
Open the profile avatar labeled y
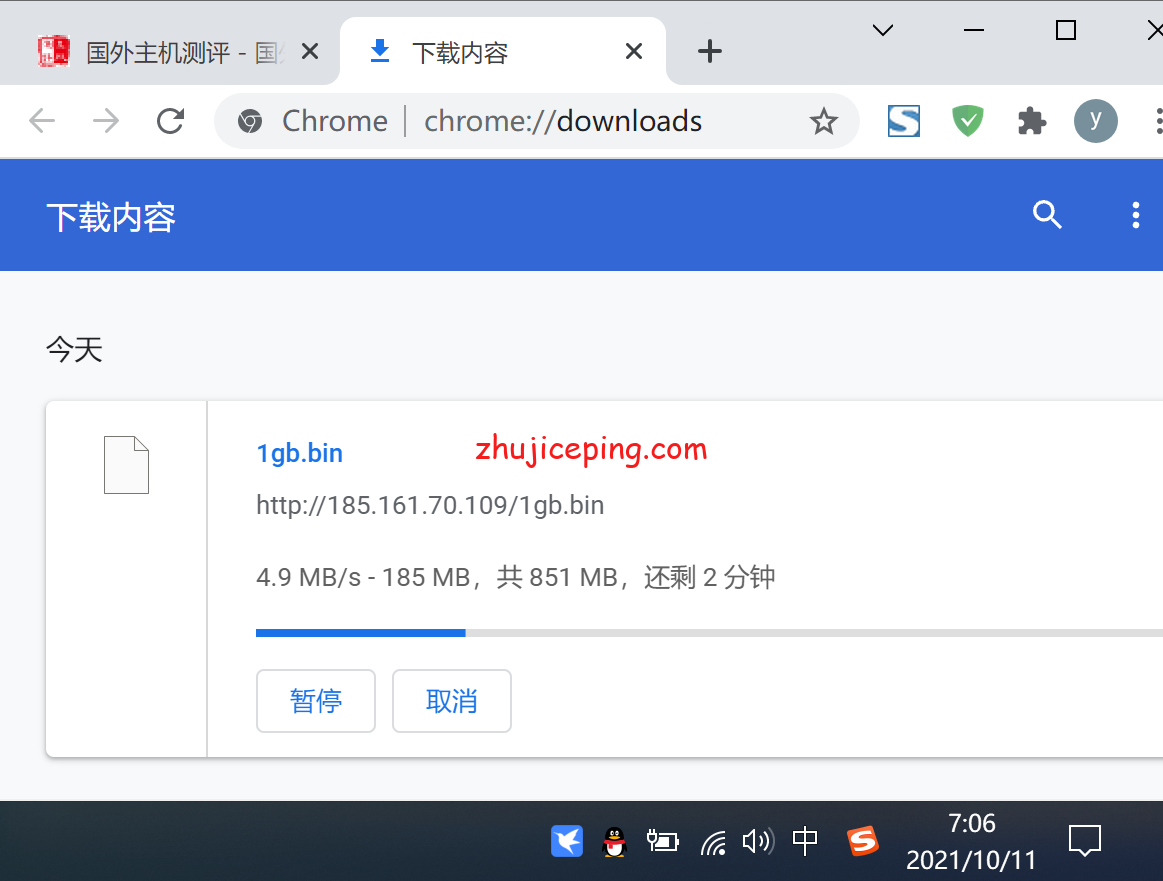tap(1096, 121)
